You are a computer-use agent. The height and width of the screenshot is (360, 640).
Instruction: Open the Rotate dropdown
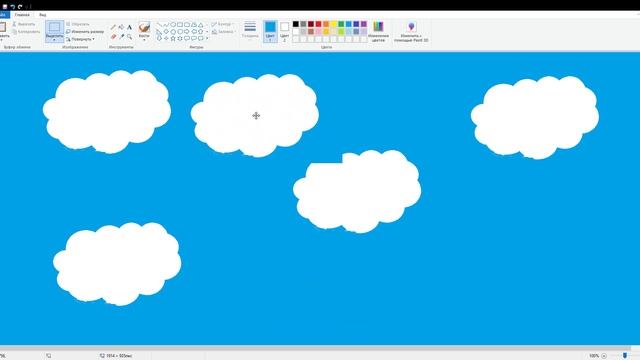80,39
